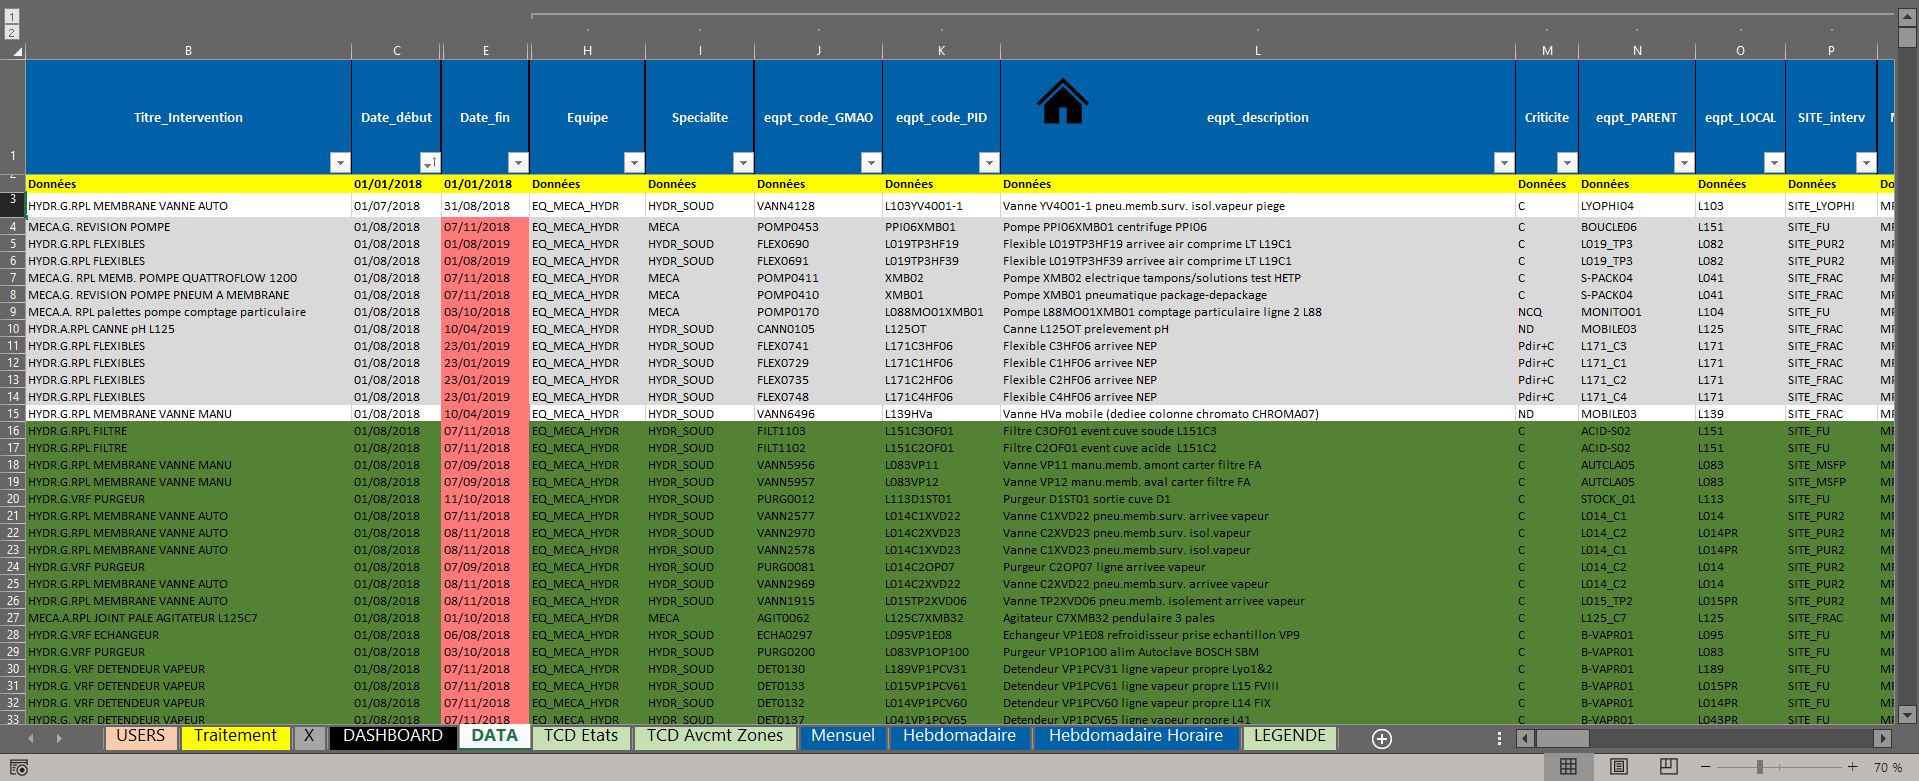Open the Titre_Intervention filter dropdown
The height and width of the screenshot is (781, 1919).
[340, 163]
